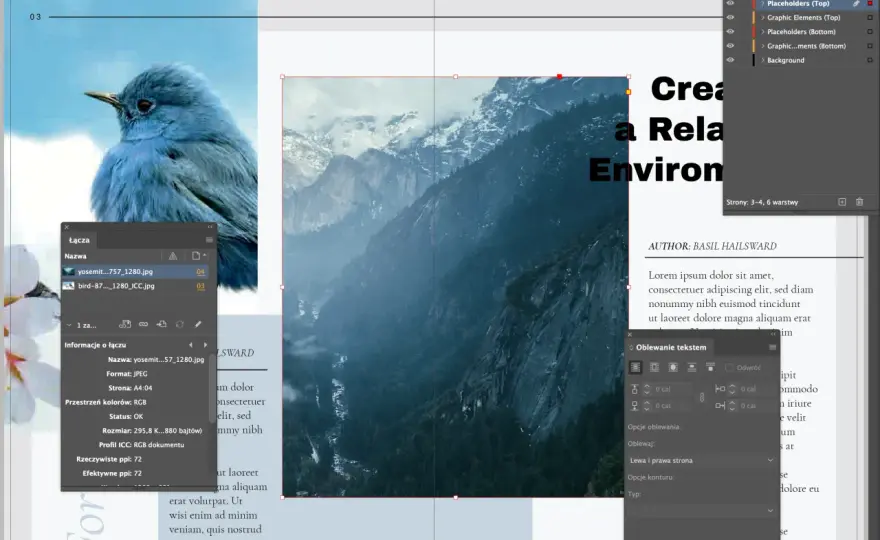
Task: Select the Oblewanie tekstem tab
Action: tap(671, 347)
